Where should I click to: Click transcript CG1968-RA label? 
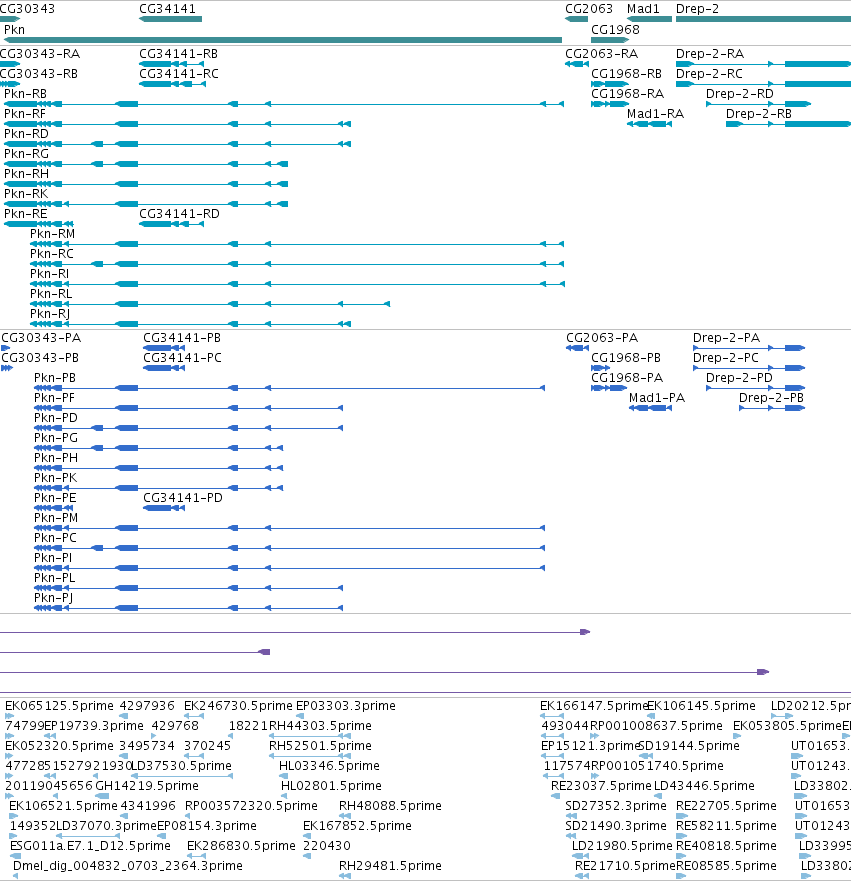[627, 93]
